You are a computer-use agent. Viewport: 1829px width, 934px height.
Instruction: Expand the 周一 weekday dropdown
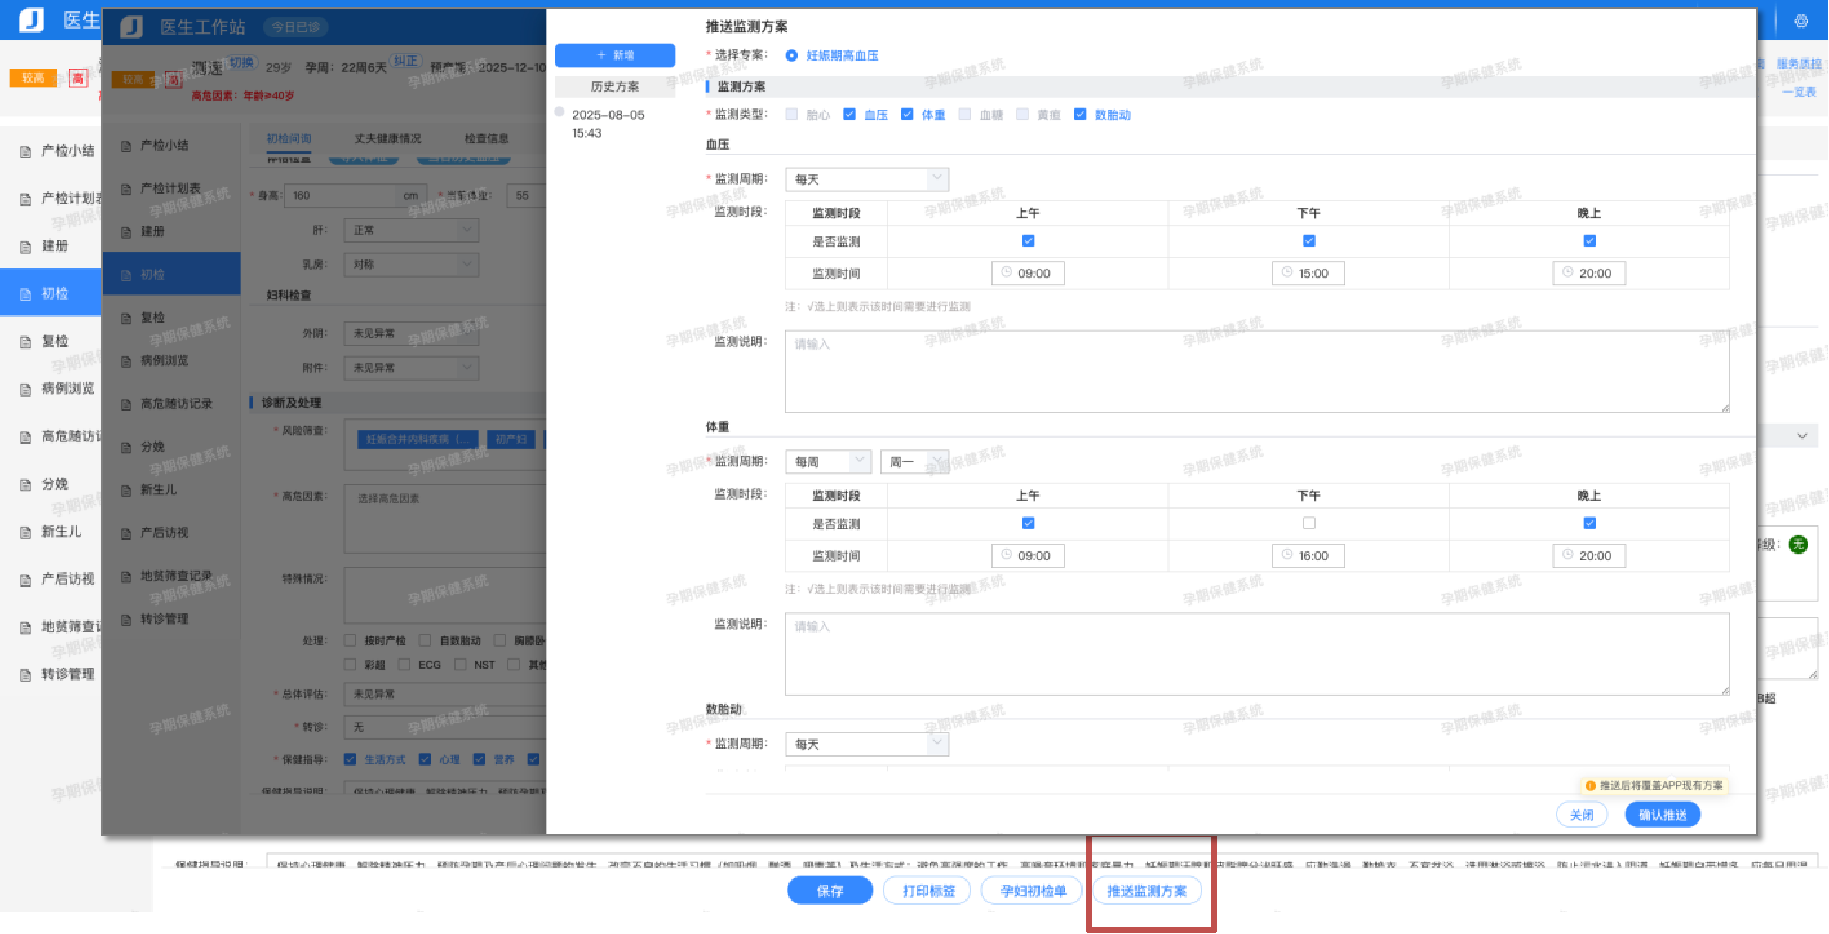click(x=914, y=461)
